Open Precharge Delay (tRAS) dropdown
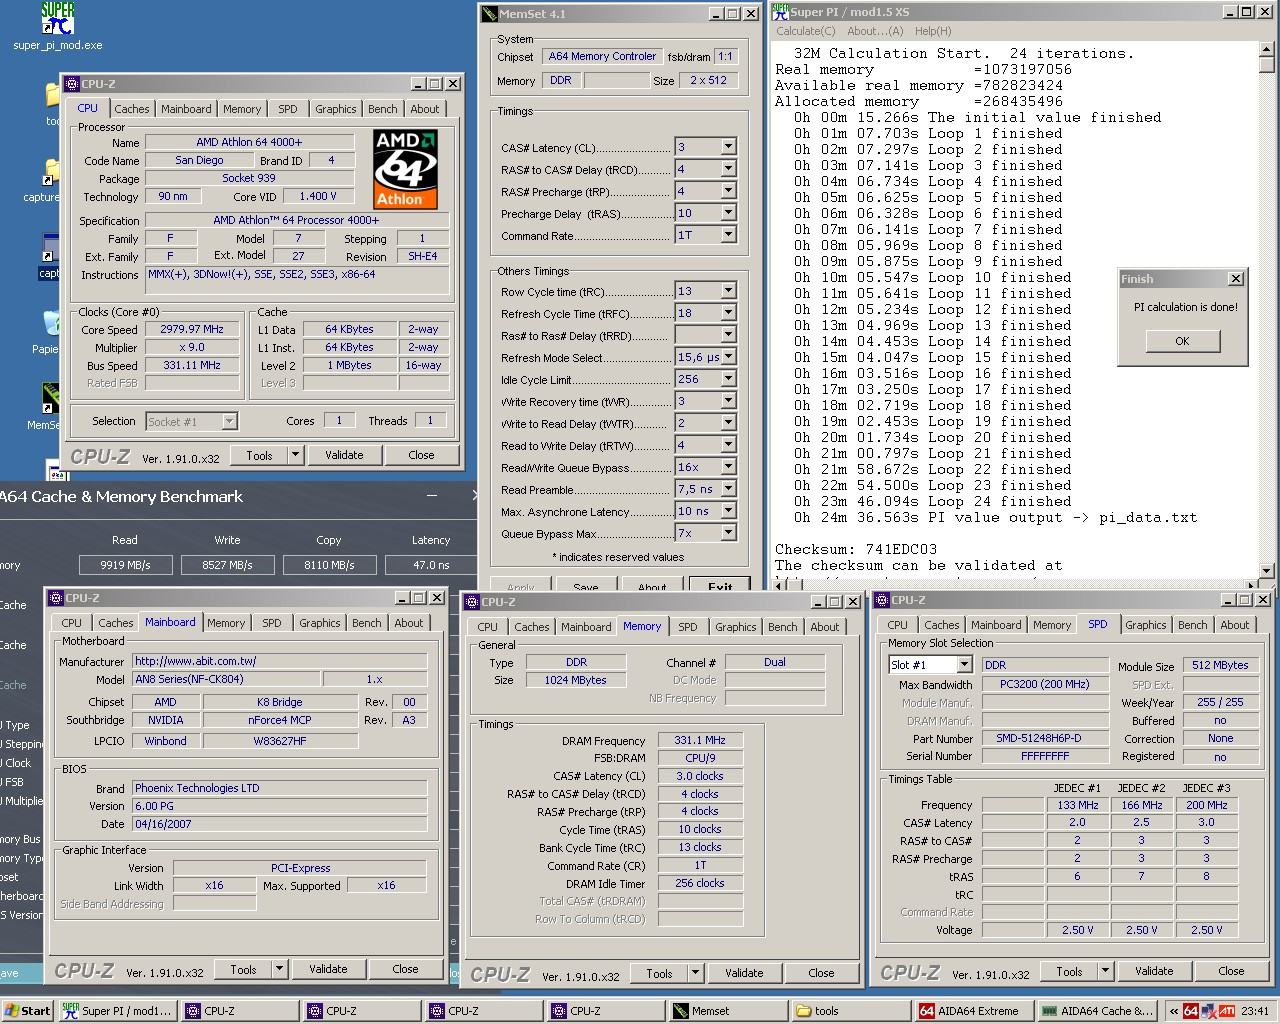Viewport: 1280px width, 1024px height. click(728, 213)
